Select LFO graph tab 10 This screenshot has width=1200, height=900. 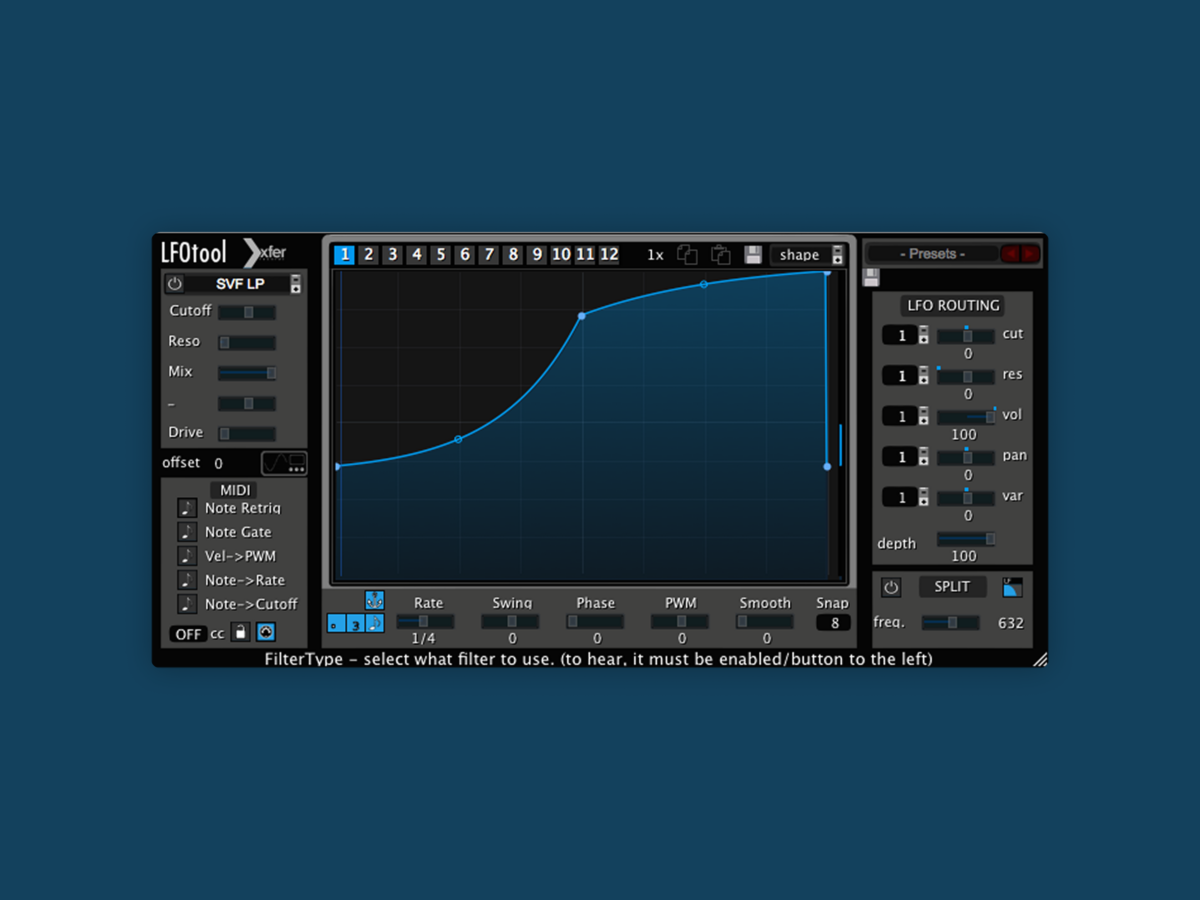point(561,255)
